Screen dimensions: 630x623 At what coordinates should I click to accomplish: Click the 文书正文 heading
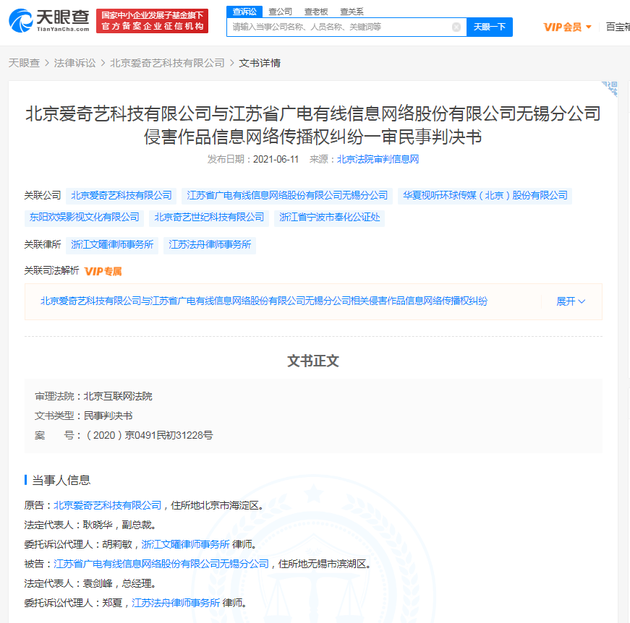[313, 361]
